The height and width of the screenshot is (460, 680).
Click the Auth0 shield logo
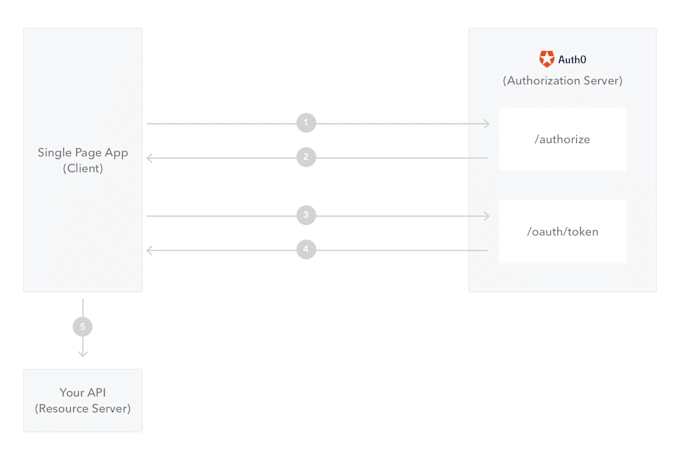[546, 59]
